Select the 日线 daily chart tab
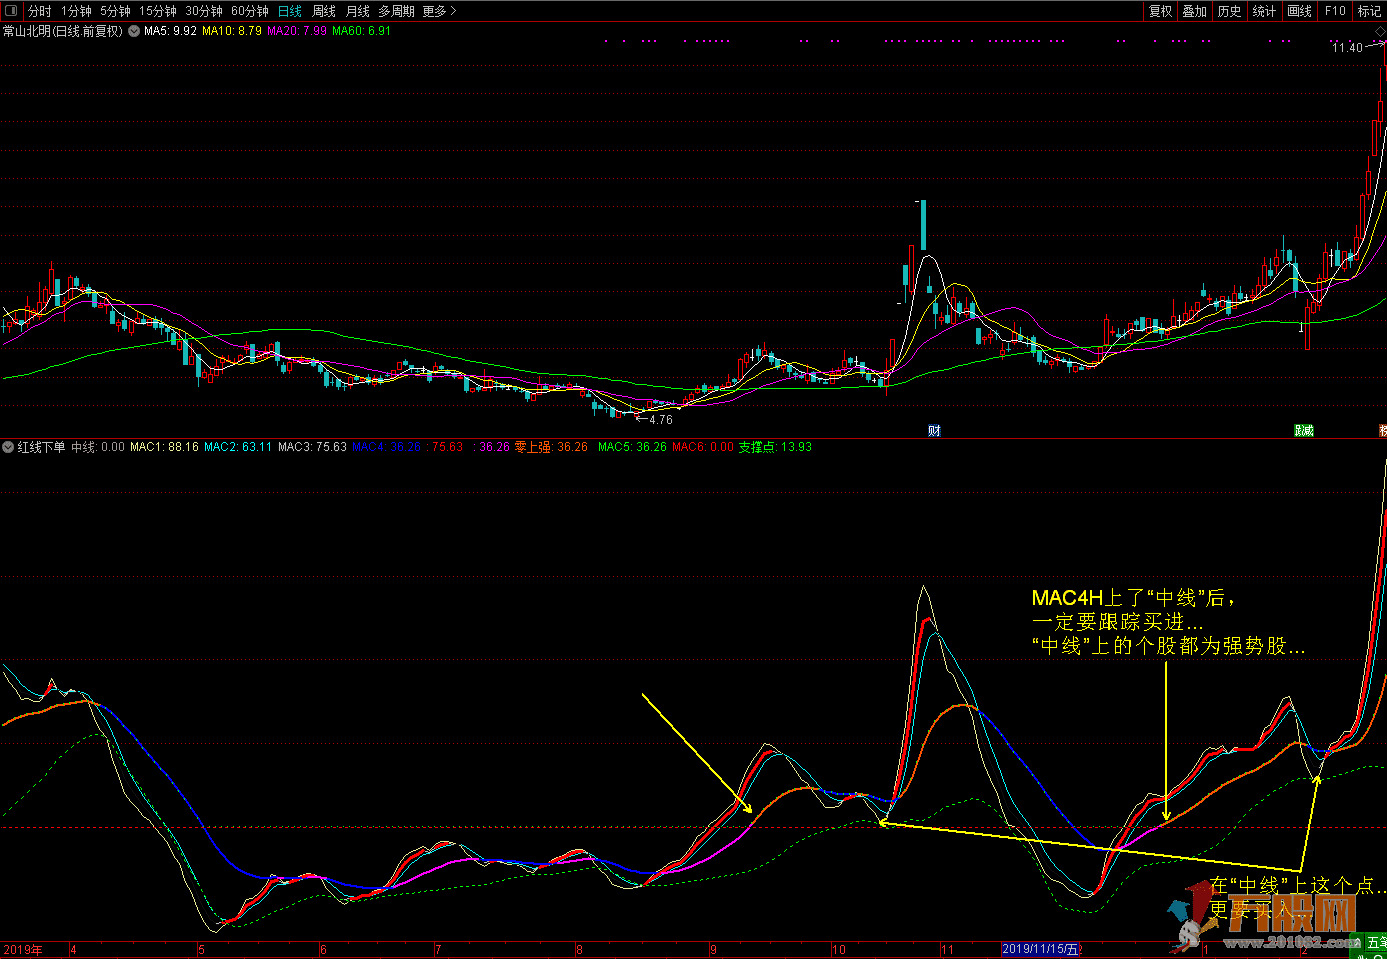Viewport: 1387px width, 959px height. pos(290,11)
